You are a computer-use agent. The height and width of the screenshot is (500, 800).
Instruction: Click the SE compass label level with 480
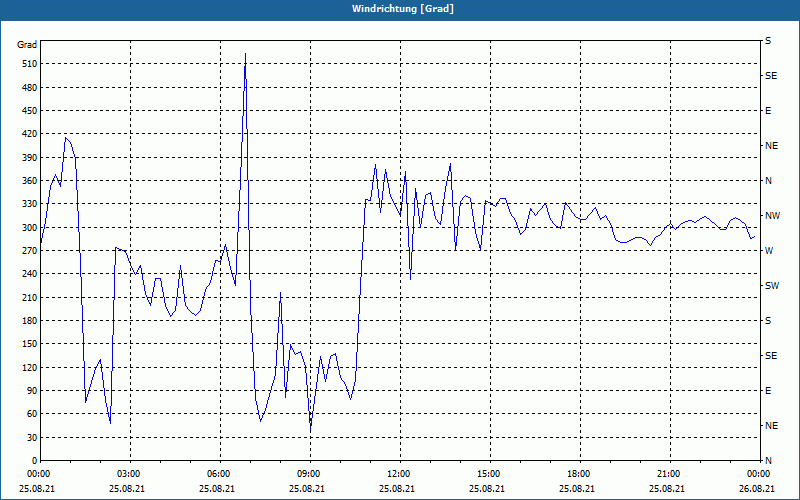771,76
